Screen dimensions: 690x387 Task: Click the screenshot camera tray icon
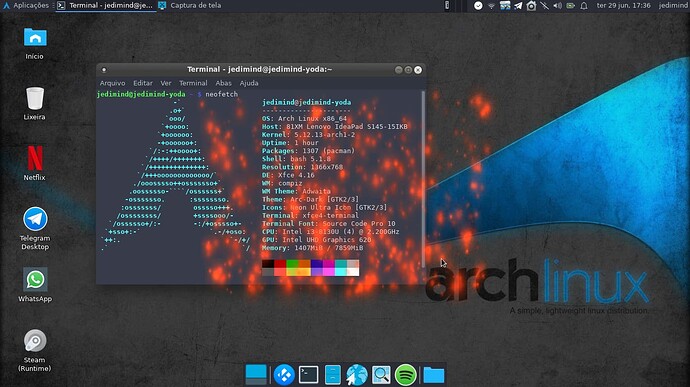pyautogui.click(x=532, y=6)
